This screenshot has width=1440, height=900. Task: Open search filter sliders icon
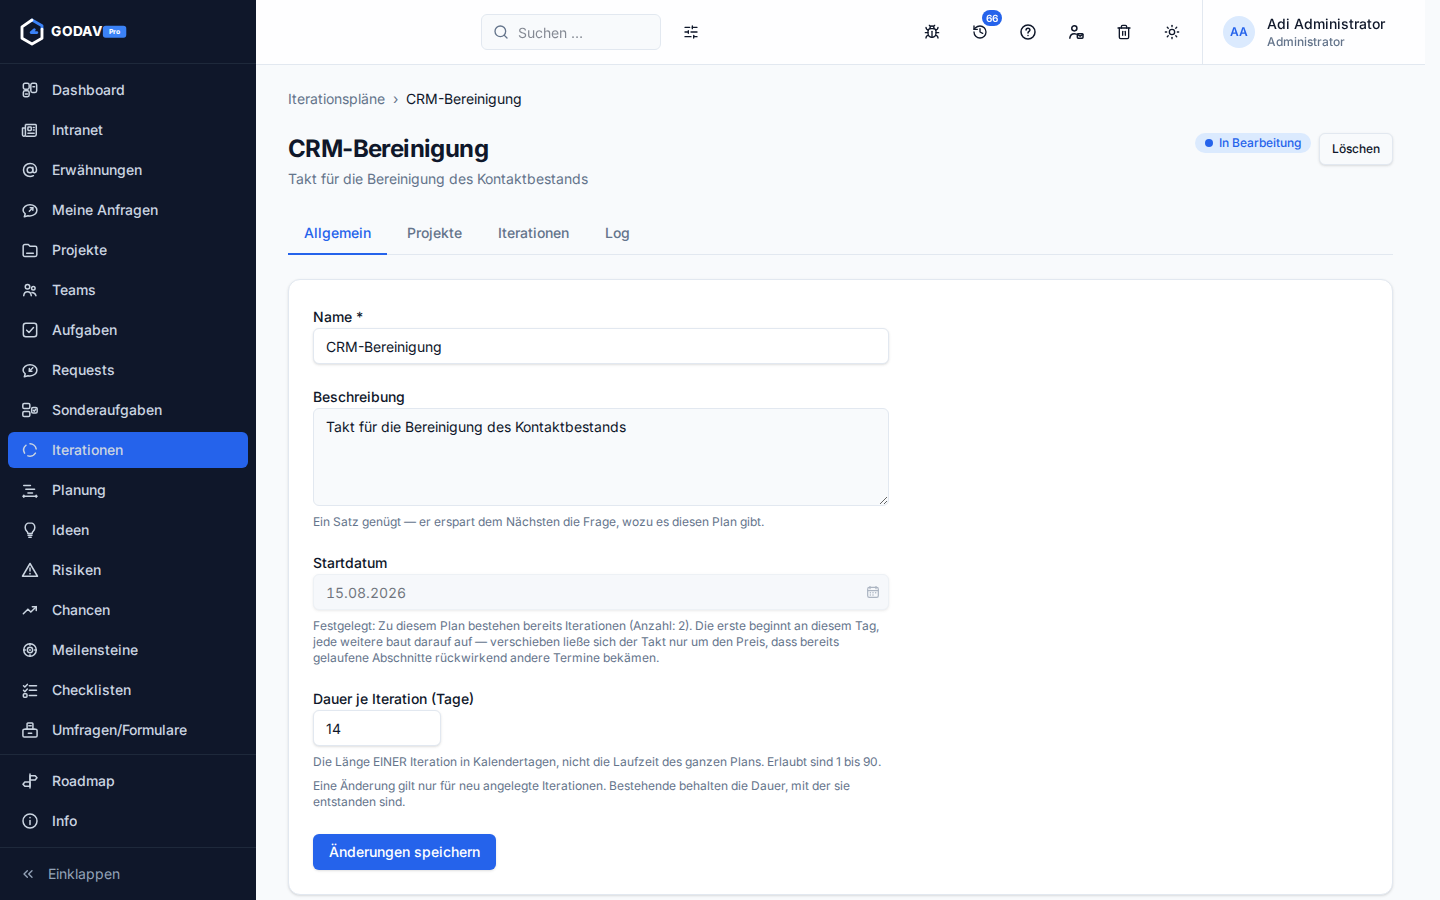(x=691, y=32)
